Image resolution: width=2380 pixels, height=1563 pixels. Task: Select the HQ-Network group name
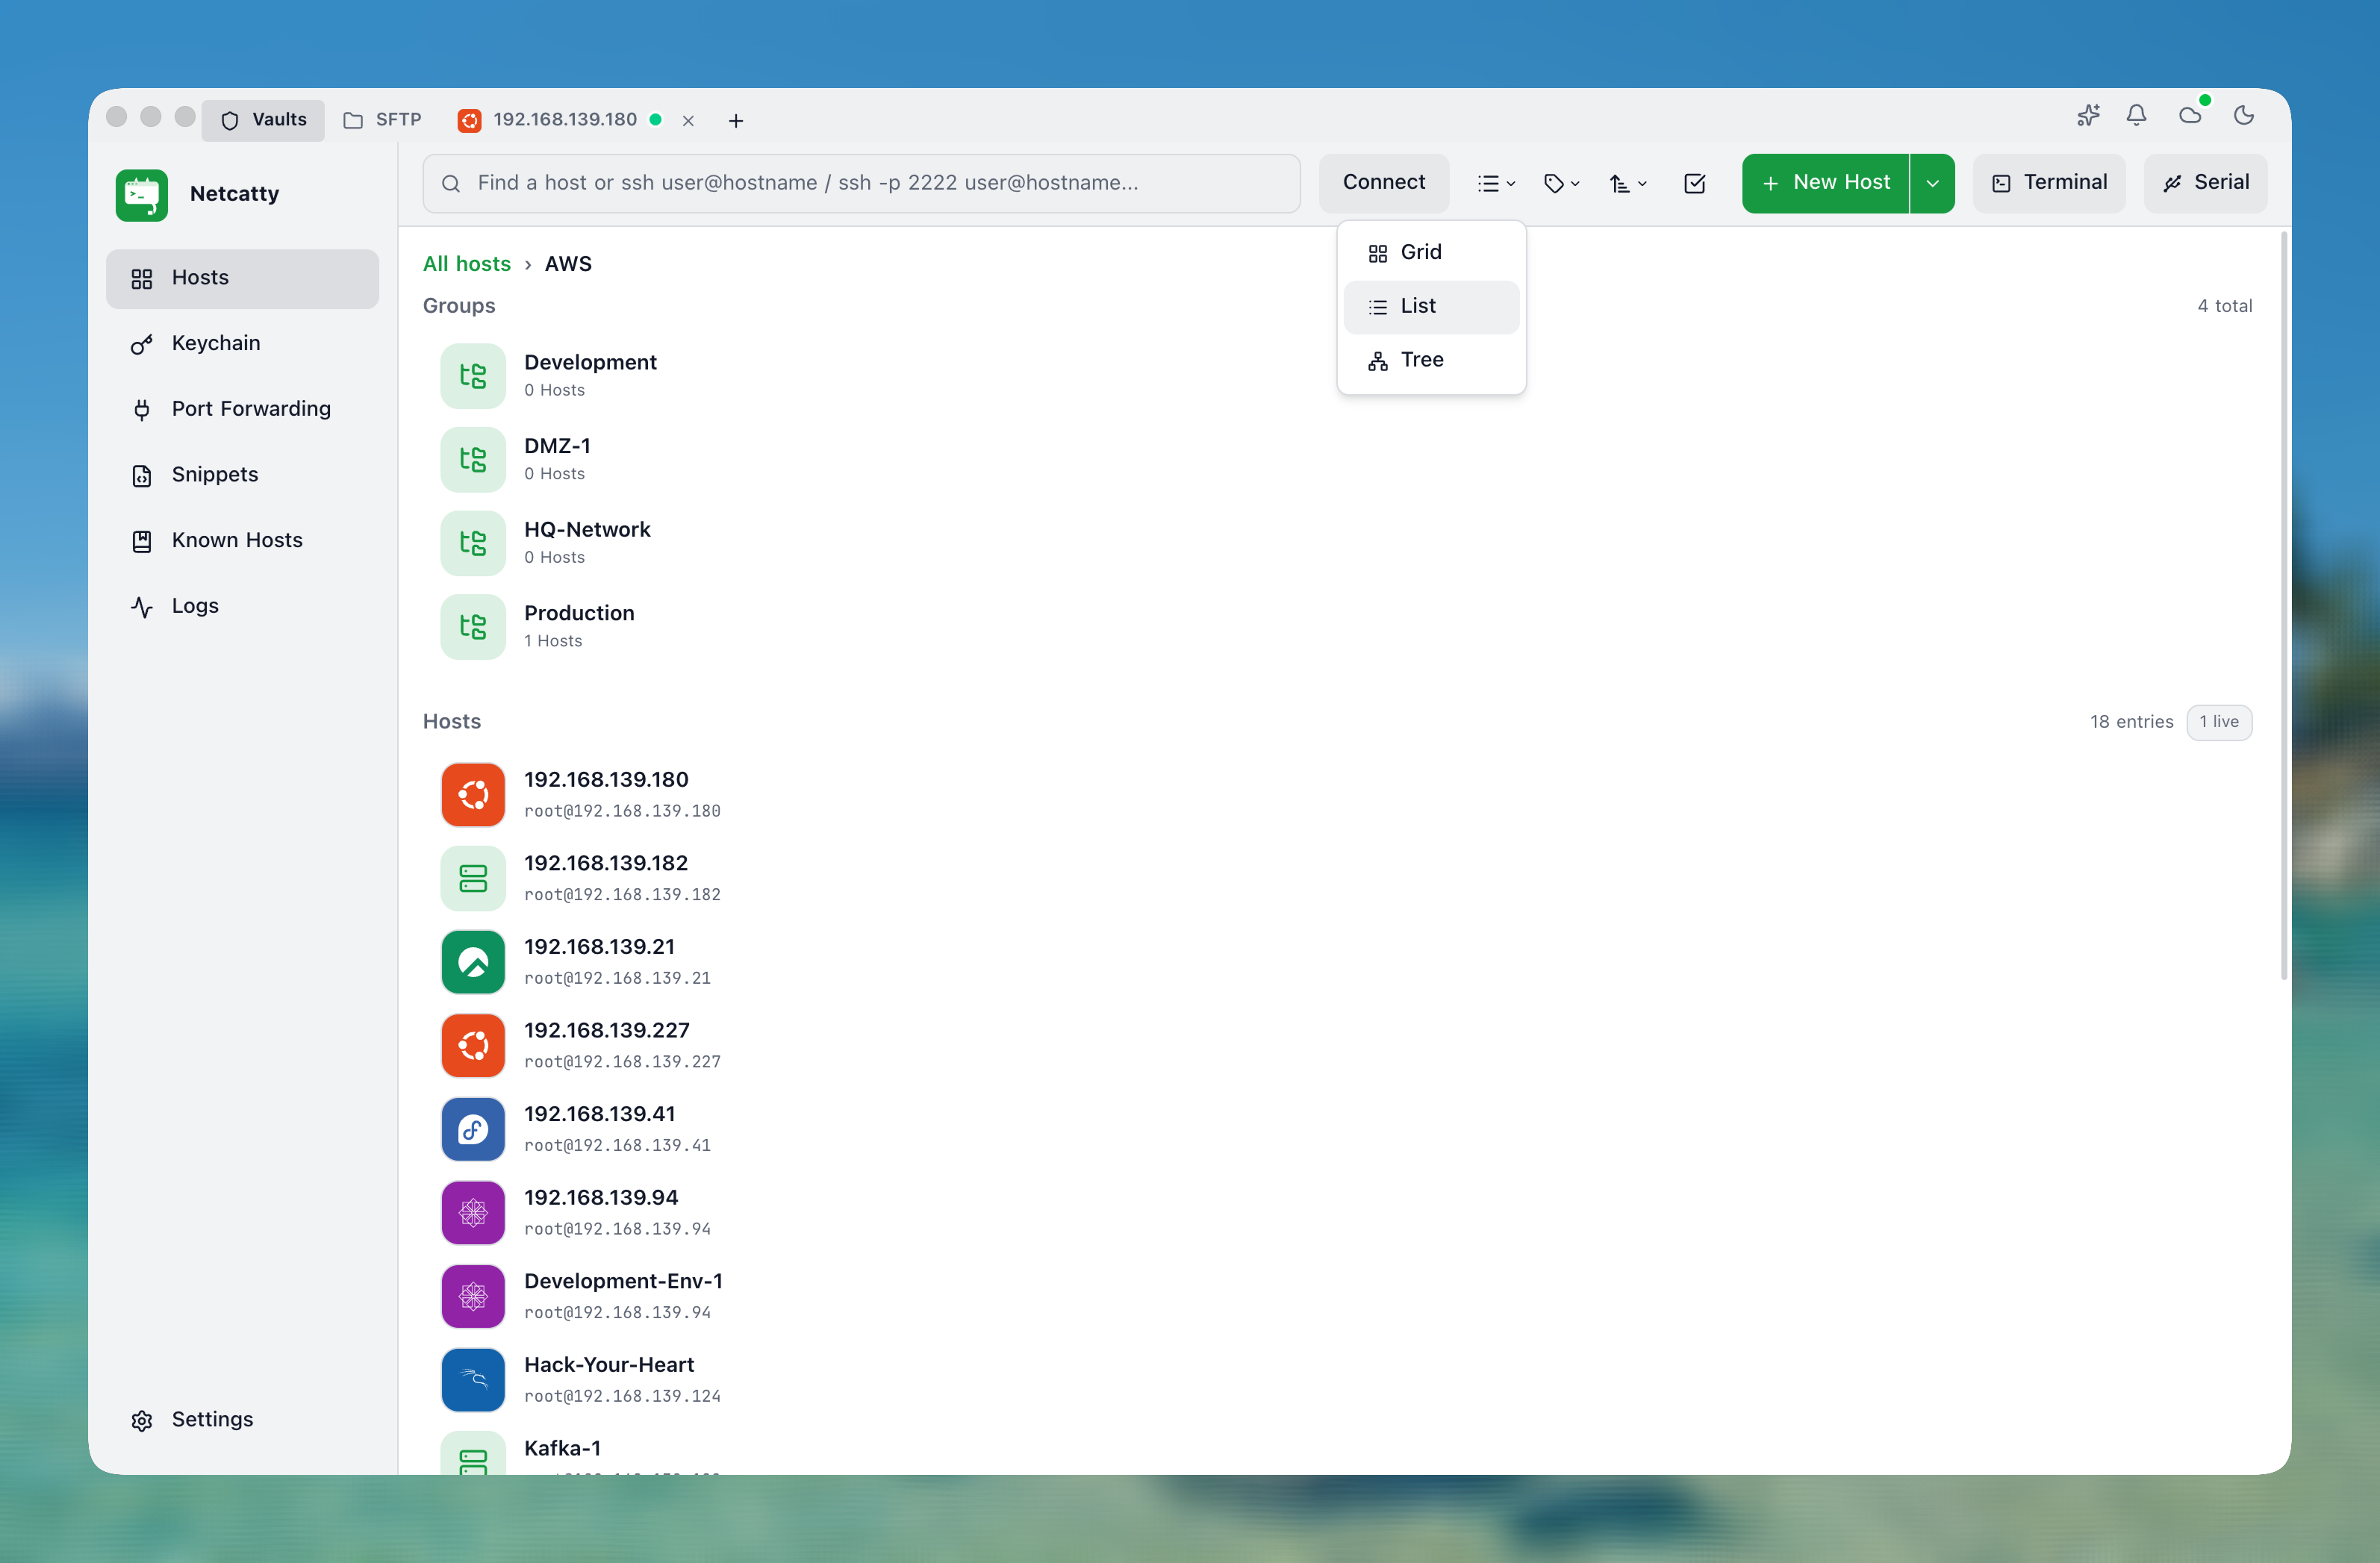(587, 530)
